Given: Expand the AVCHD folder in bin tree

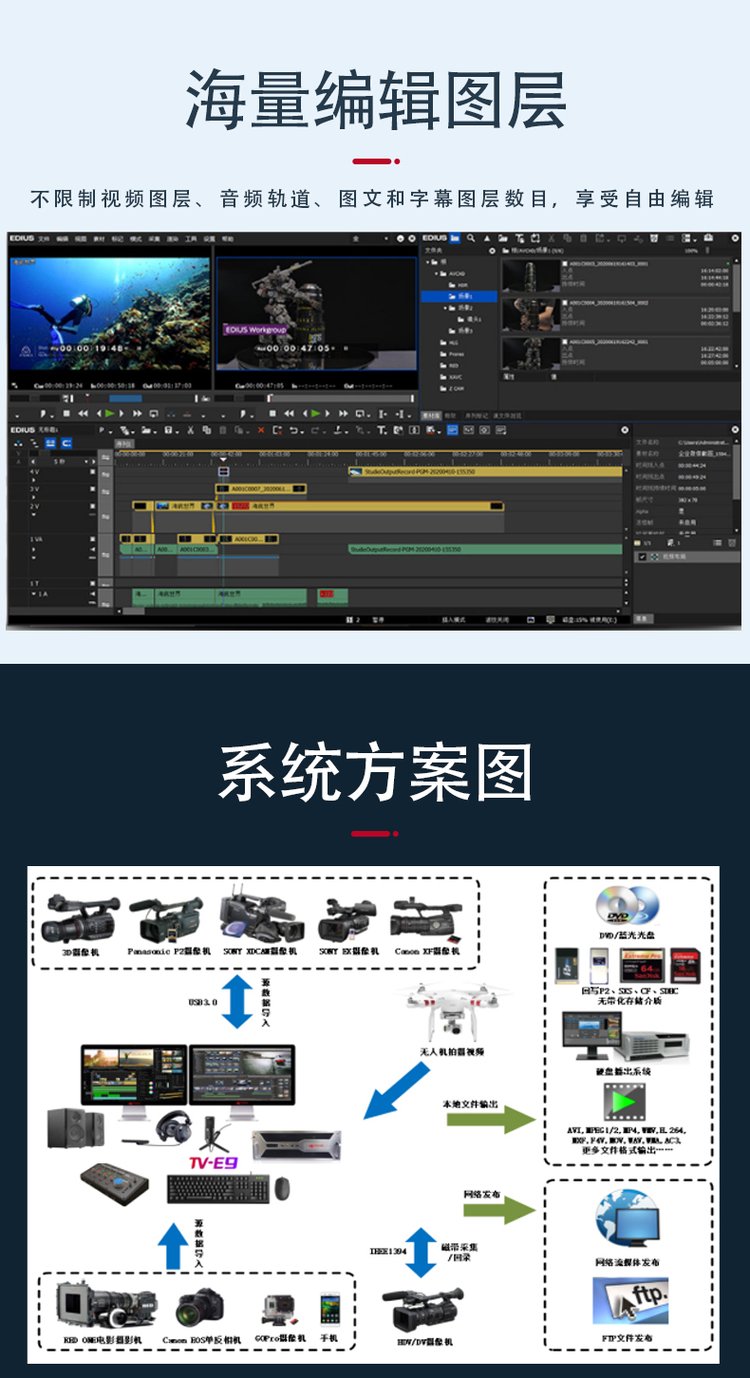Looking at the screenshot, I should tap(437, 274).
